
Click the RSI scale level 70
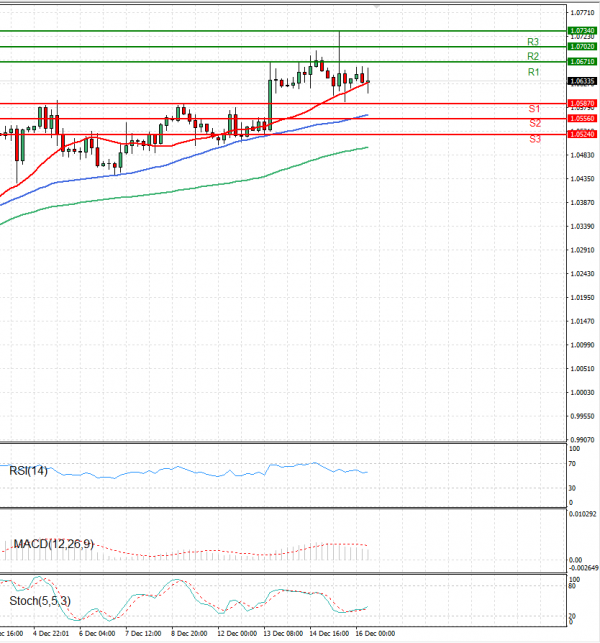point(572,464)
